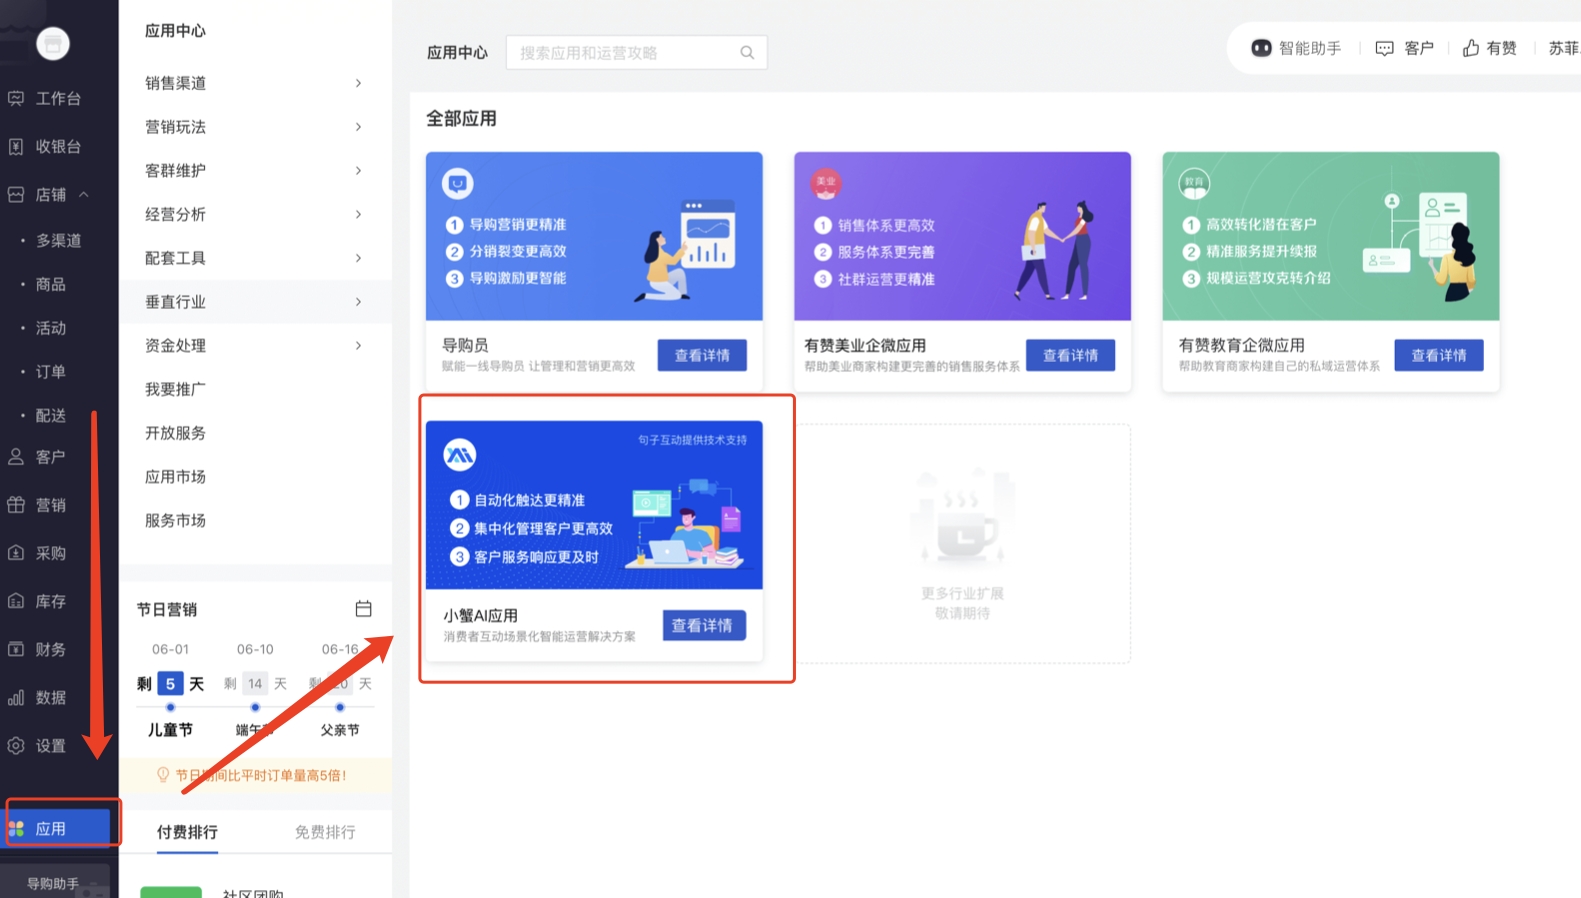This screenshot has width=1581, height=898.
Task: Expand the 营销玩法 submenu arrow
Action: [x=358, y=127]
